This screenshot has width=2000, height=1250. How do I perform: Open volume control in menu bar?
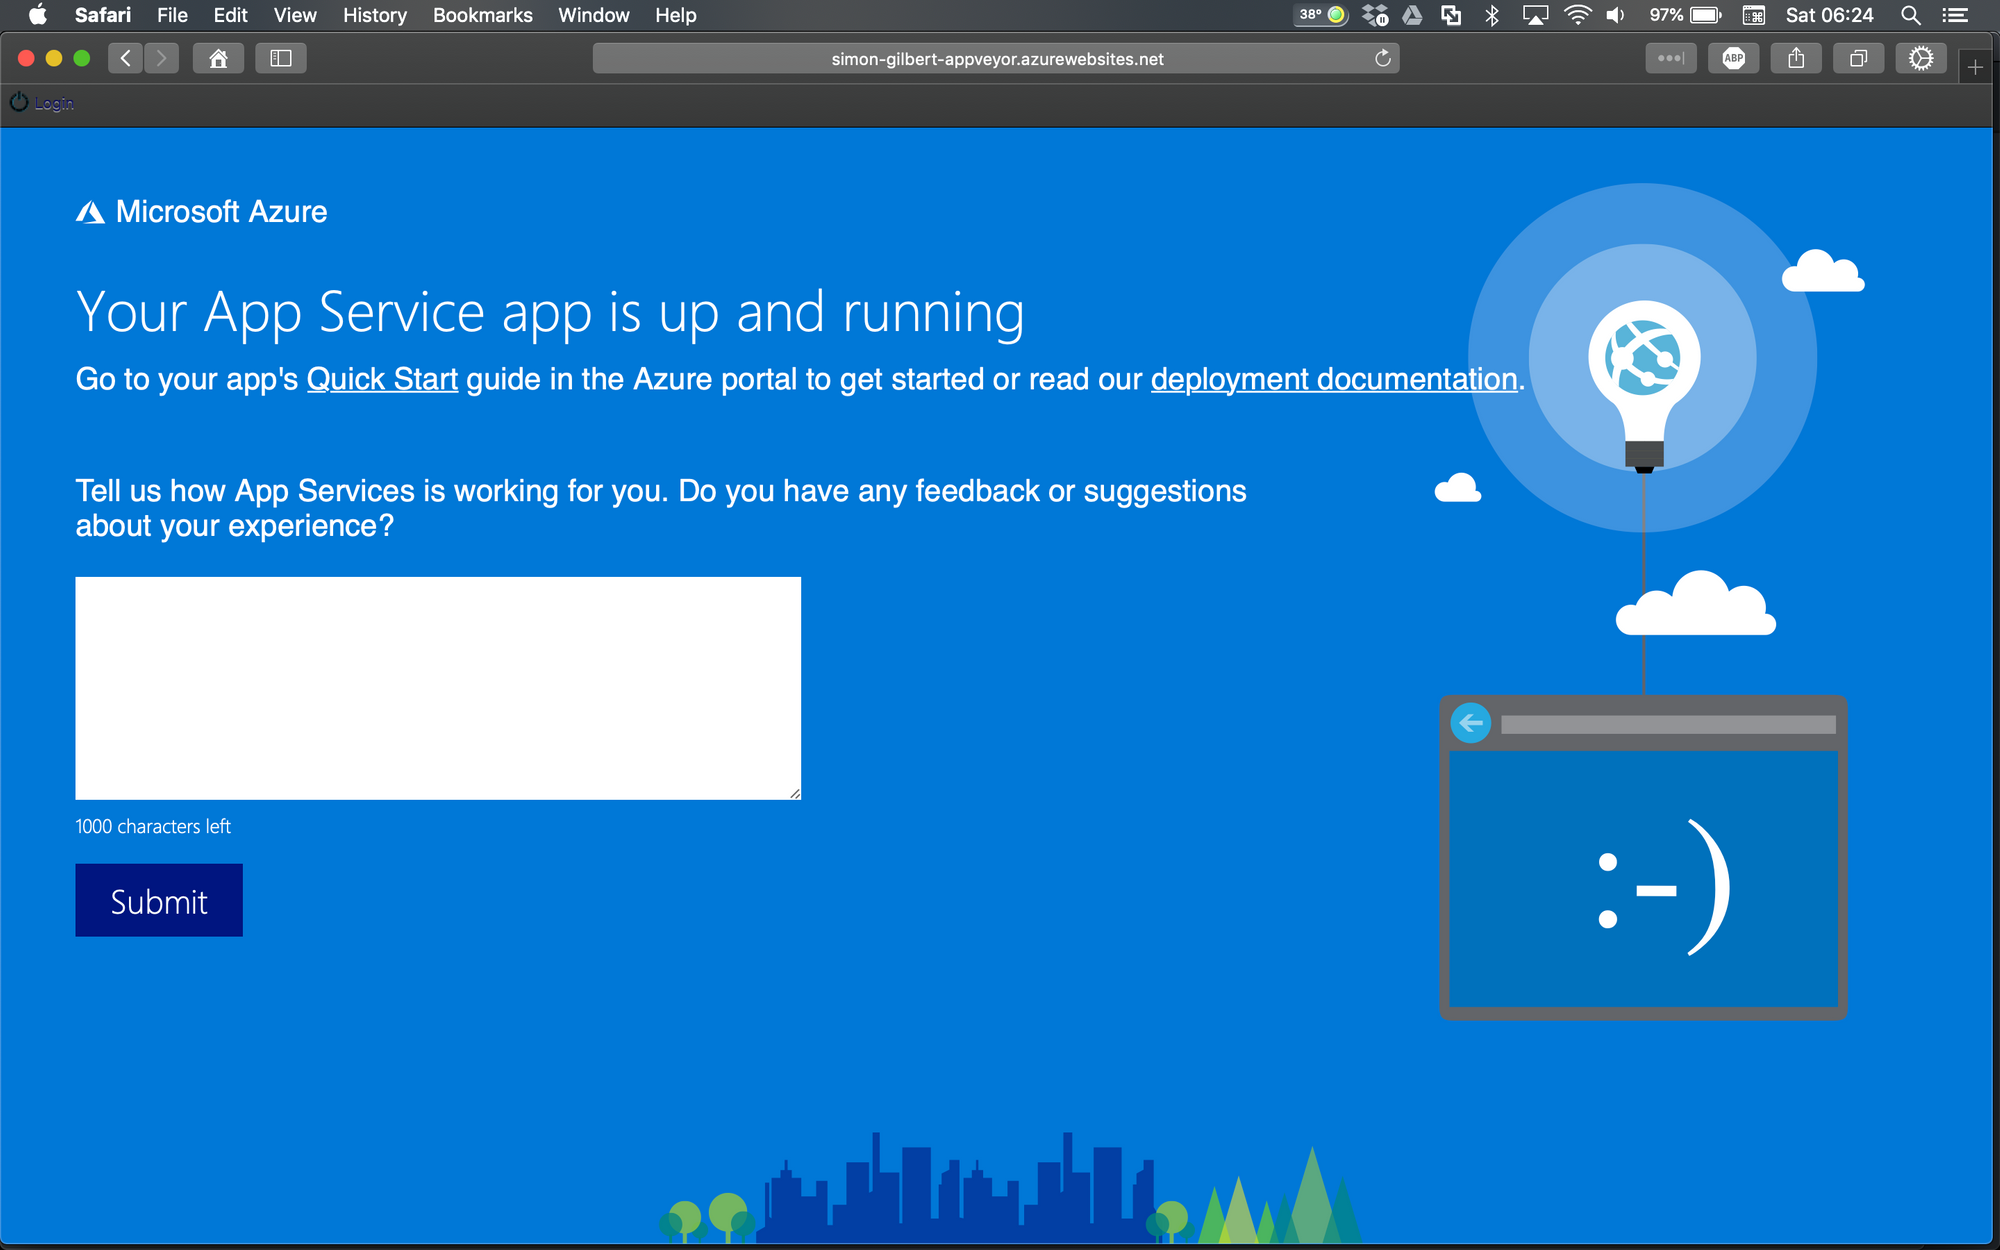1616,15
